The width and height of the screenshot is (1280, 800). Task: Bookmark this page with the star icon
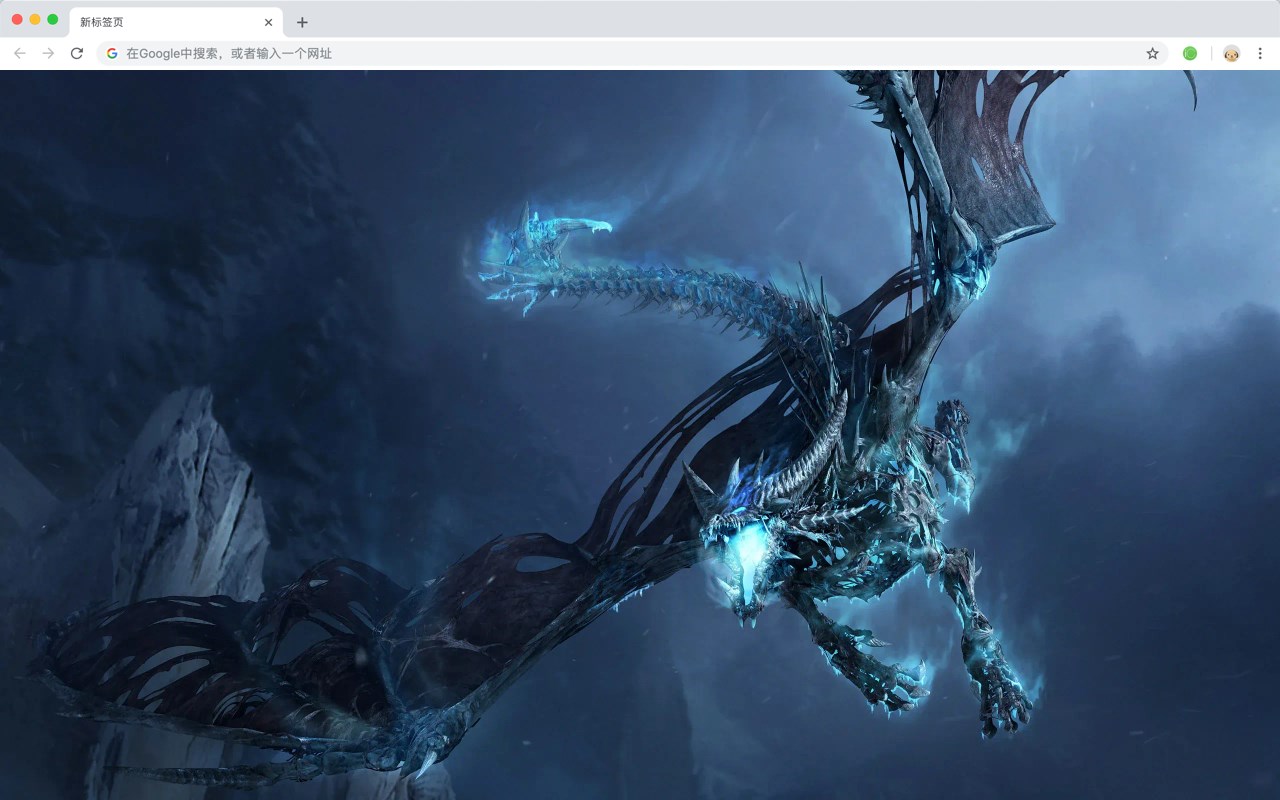click(x=1152, y=53)
